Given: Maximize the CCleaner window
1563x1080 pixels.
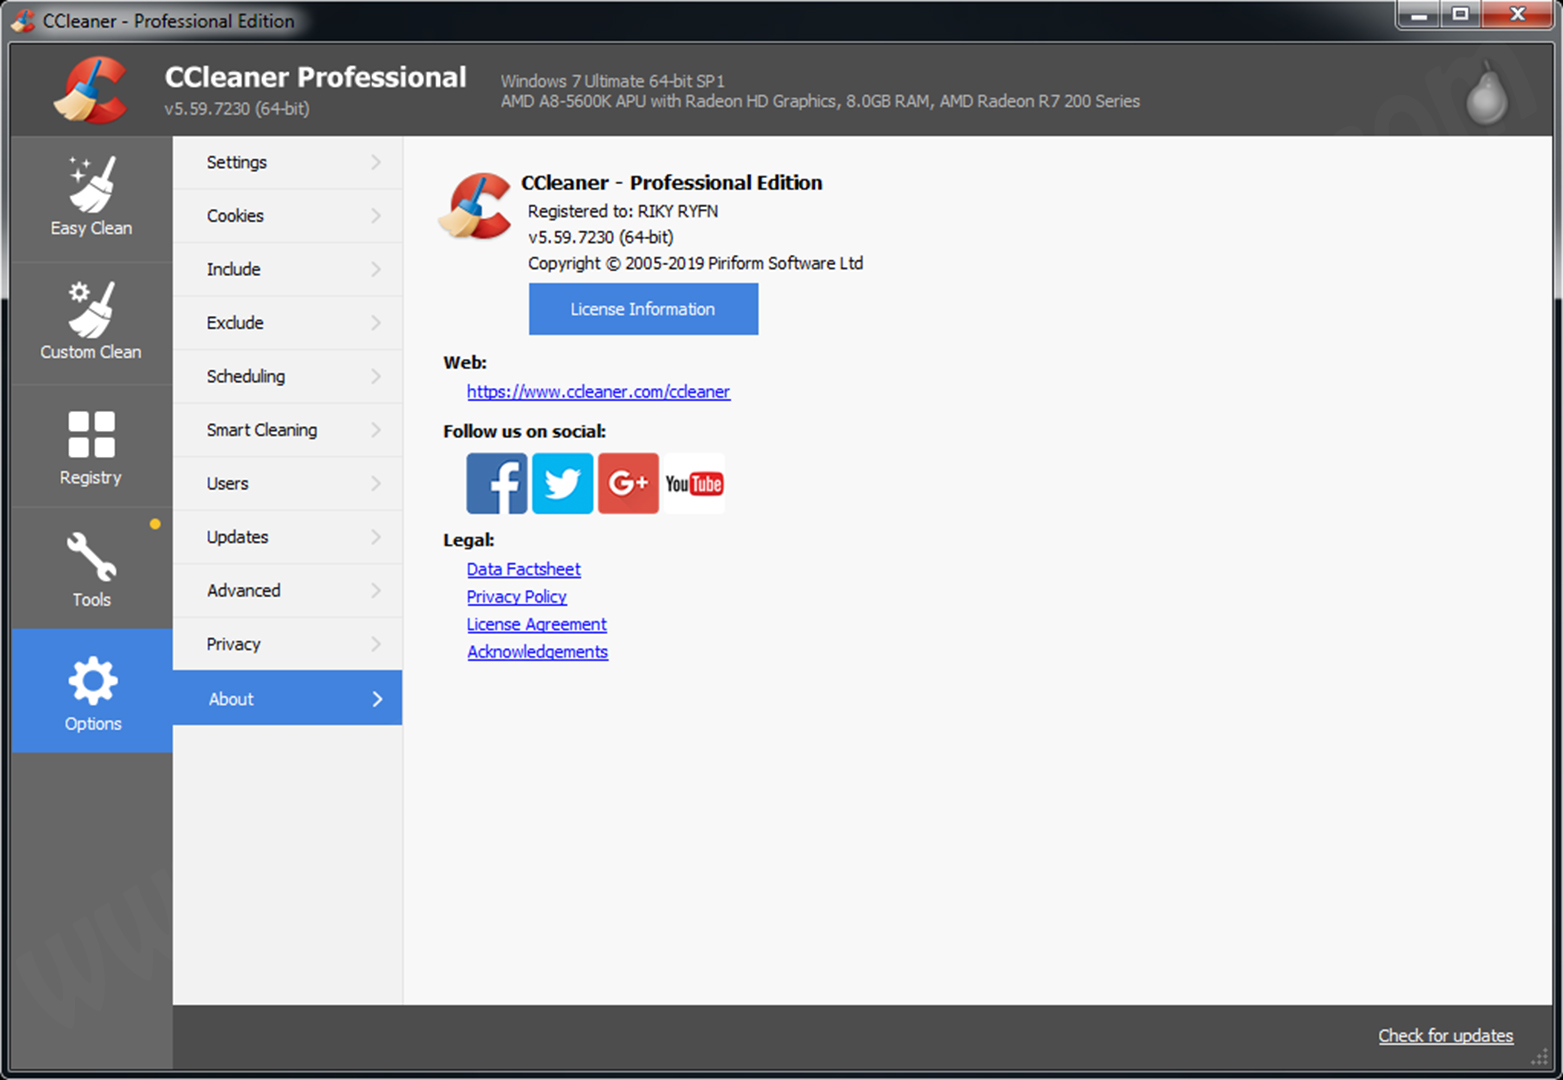Looking at the screenshot, I should (1460, 15).
